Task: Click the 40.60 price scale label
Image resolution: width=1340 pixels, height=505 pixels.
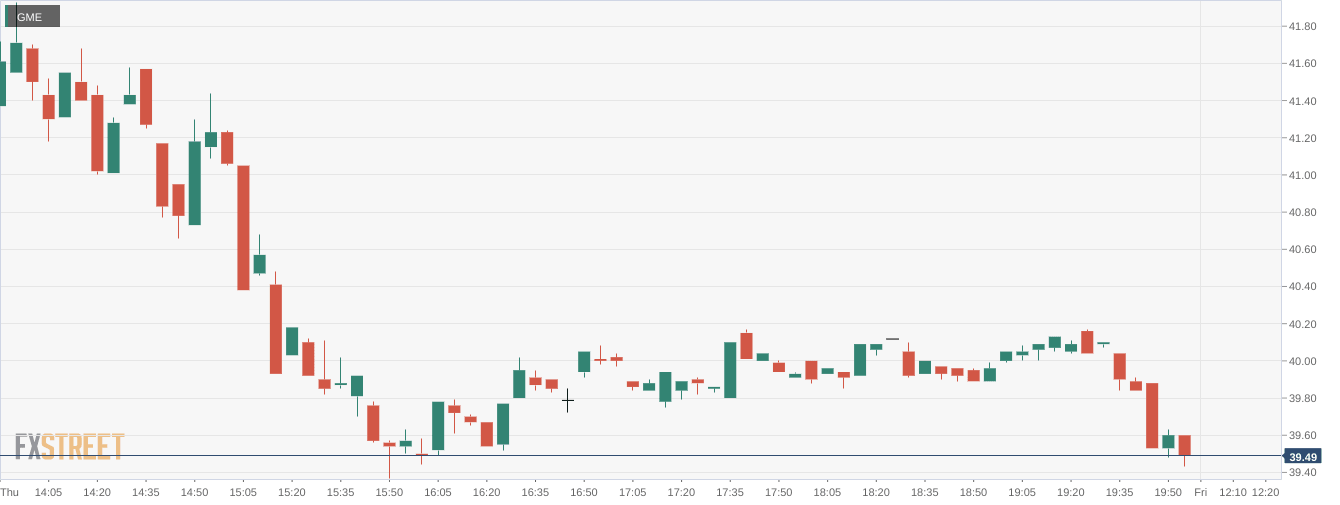Action: 1302,250
